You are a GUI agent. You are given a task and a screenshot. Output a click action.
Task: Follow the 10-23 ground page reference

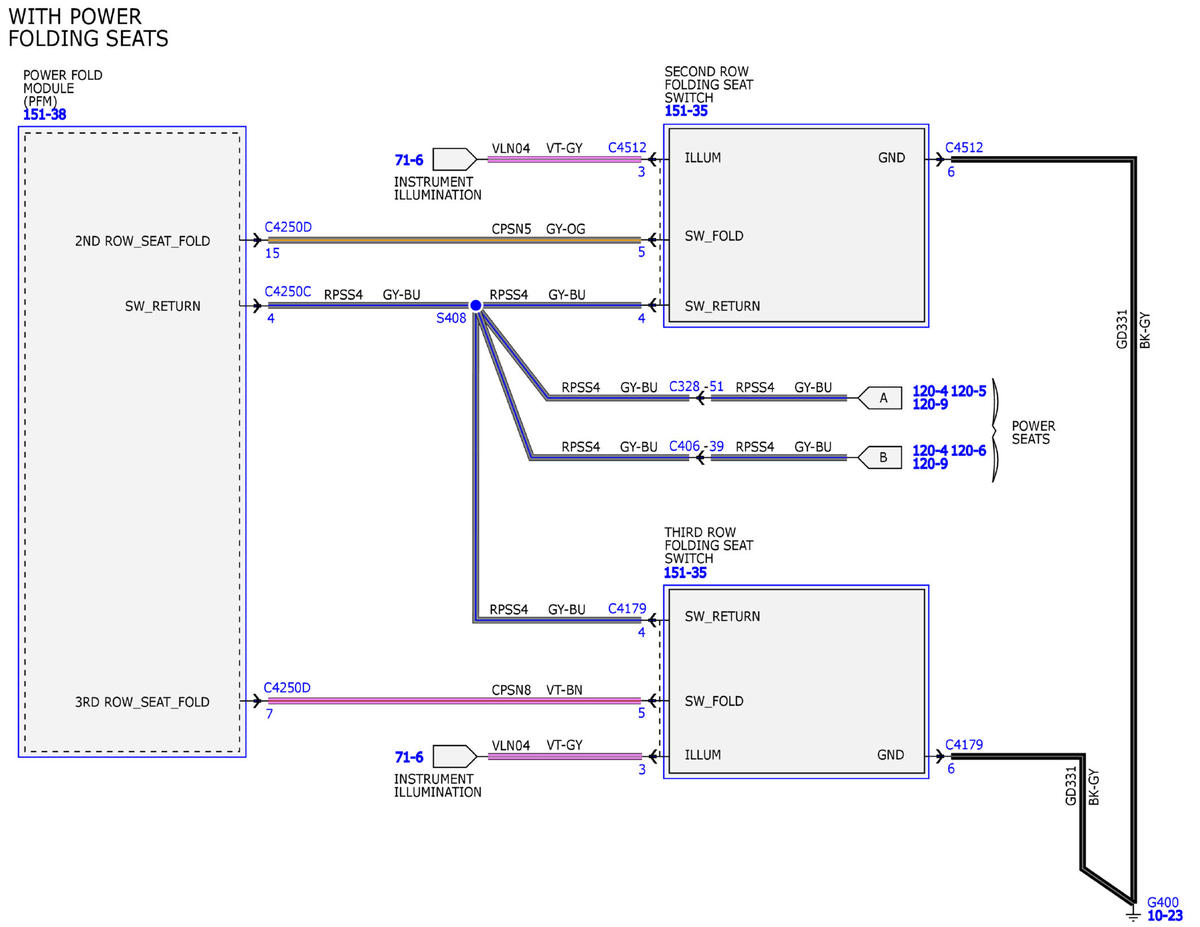(x=1165, y=915)
